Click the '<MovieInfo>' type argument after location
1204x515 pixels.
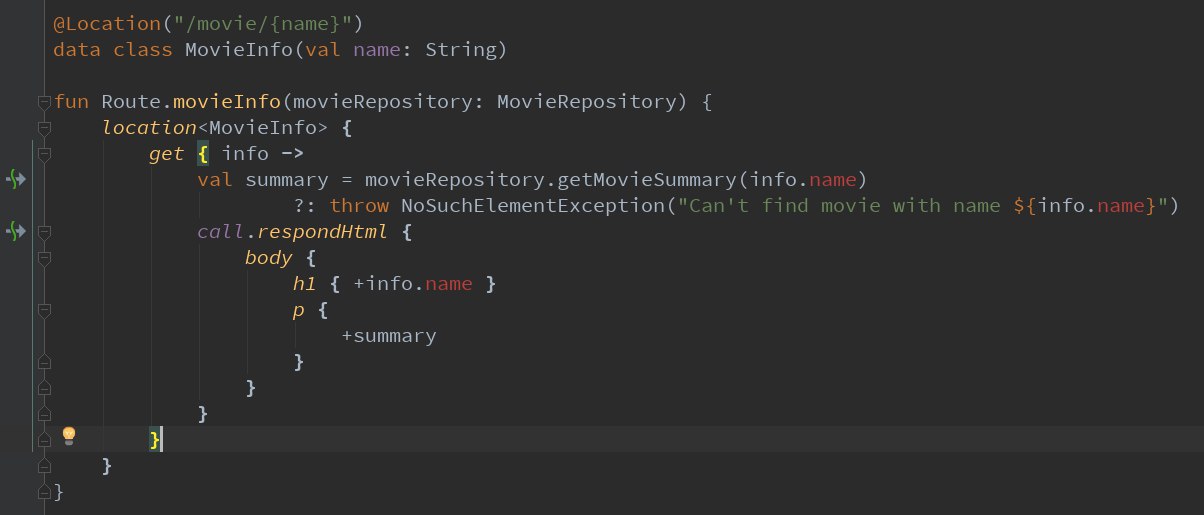[262, 127]
